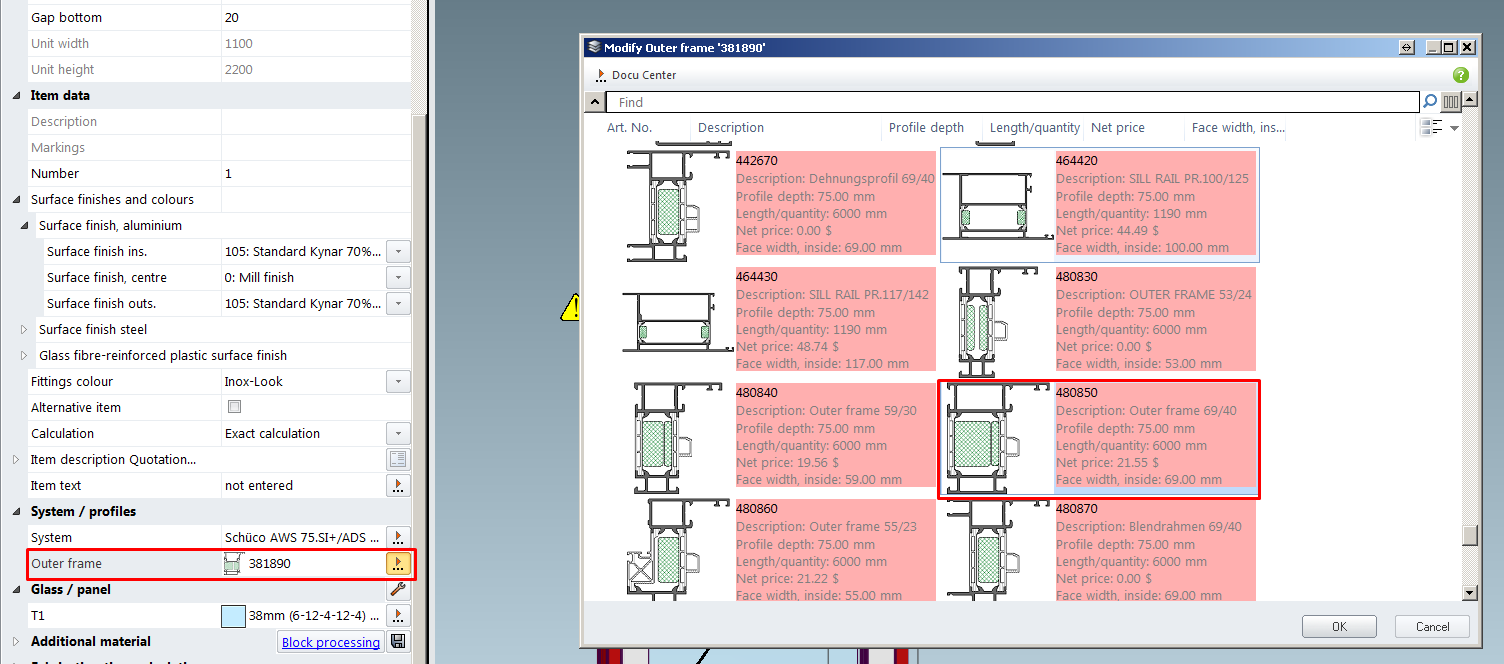Click the T1 light blue glass swatch
The height and width of the screenshot is (664, 1504).
pos(233,616)
